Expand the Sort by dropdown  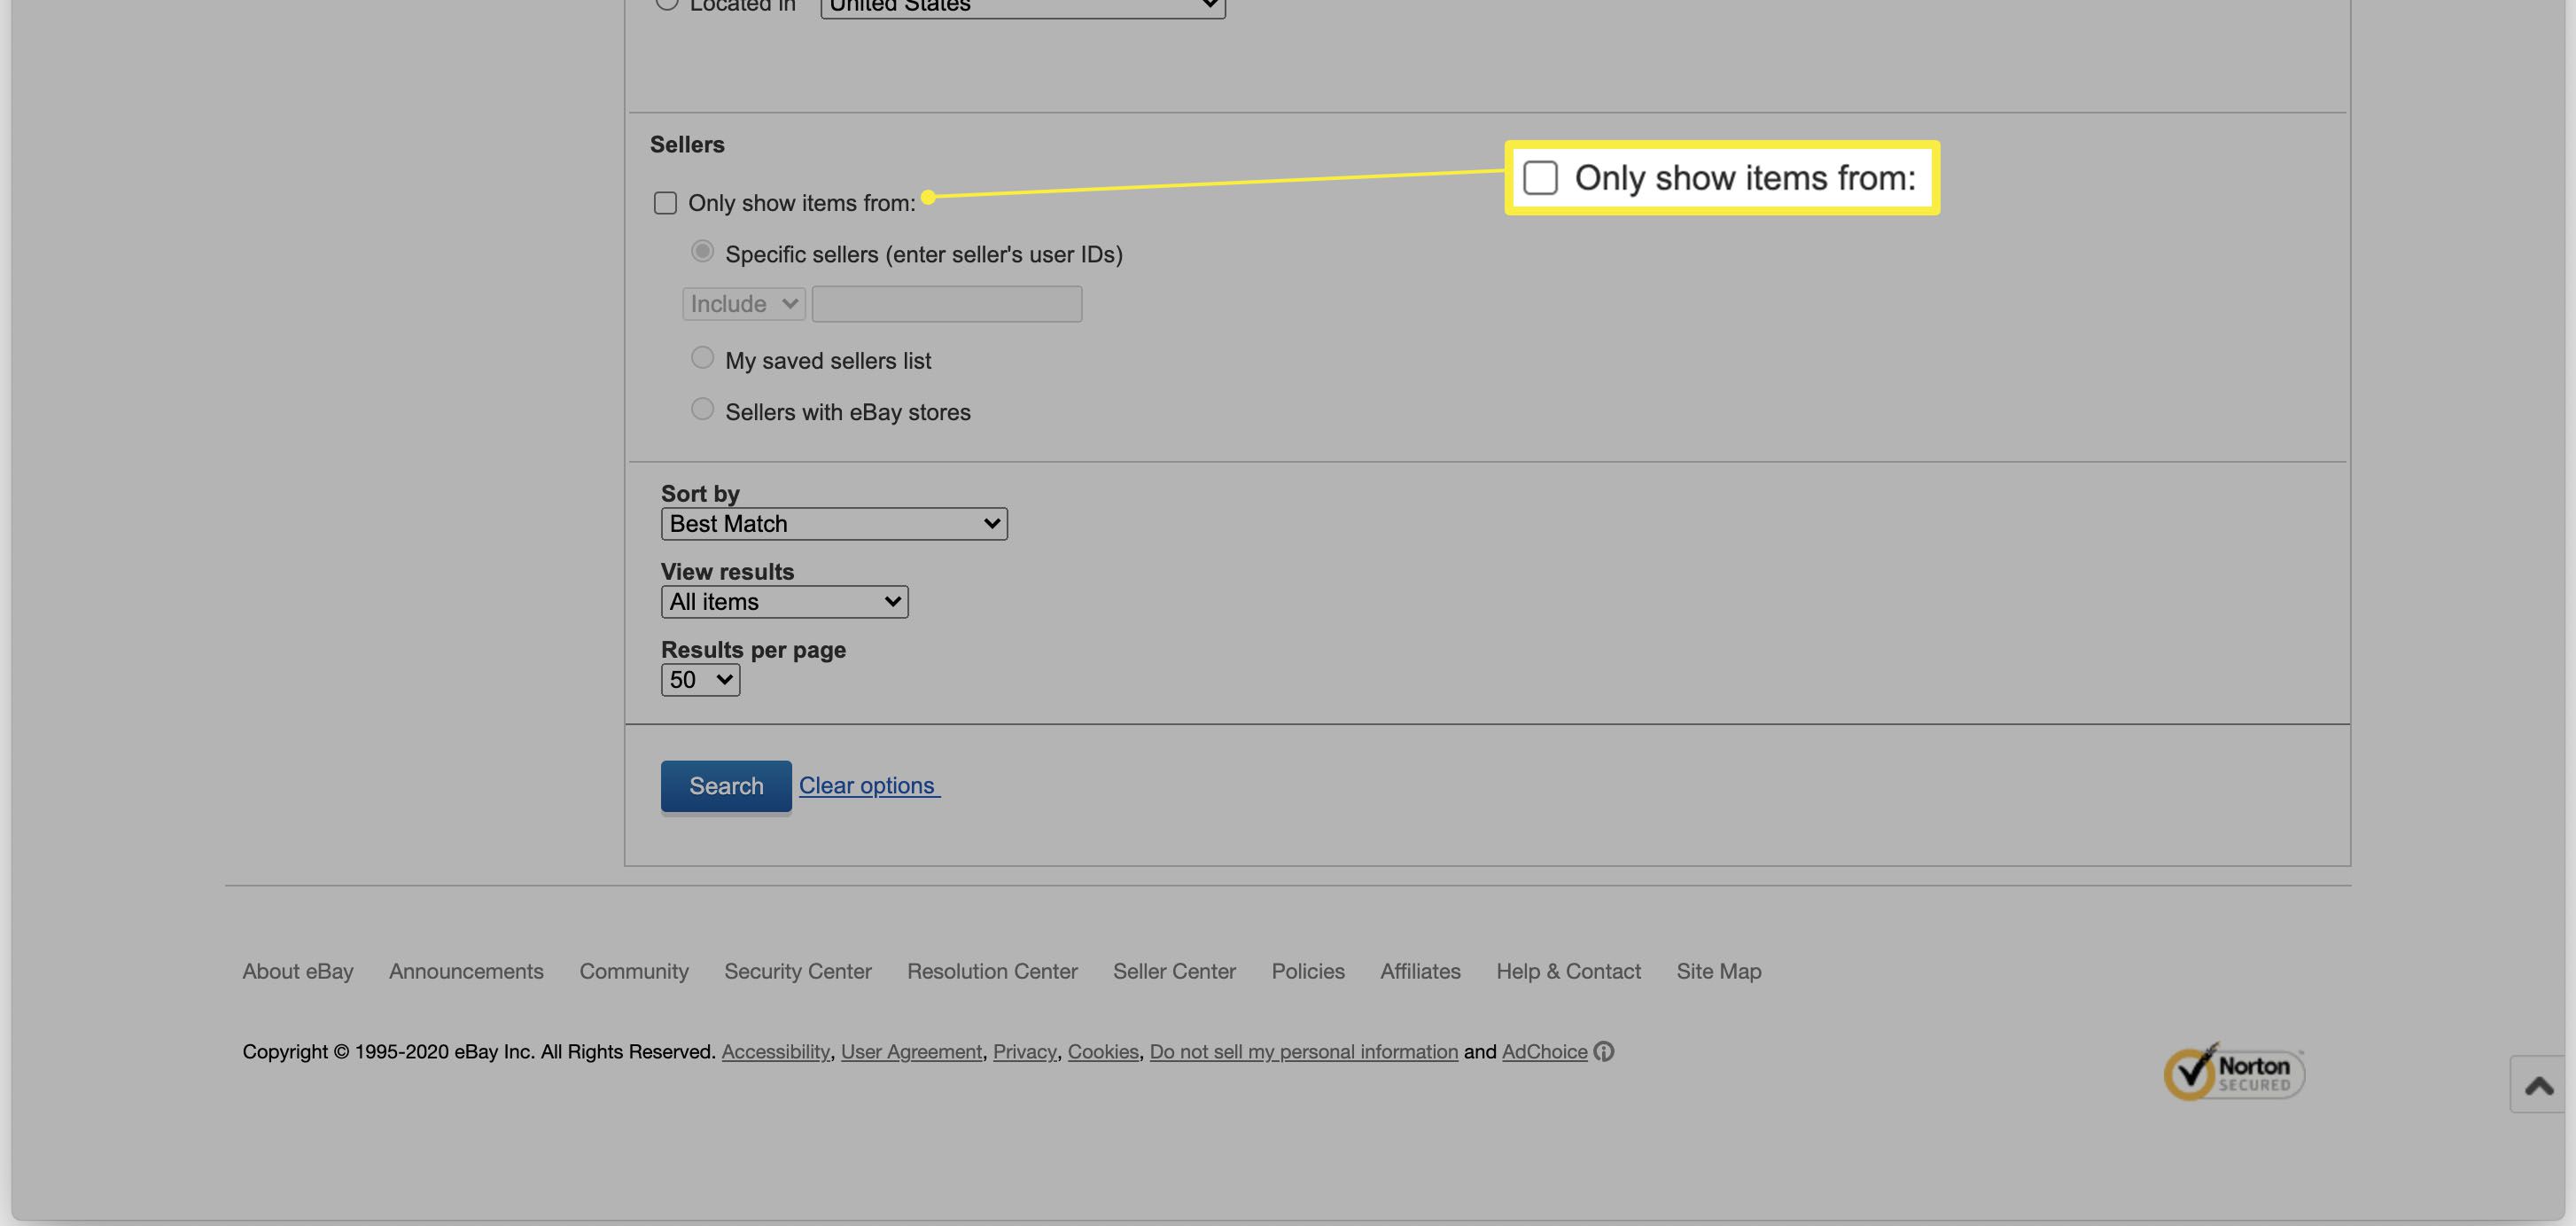[833, 523]
